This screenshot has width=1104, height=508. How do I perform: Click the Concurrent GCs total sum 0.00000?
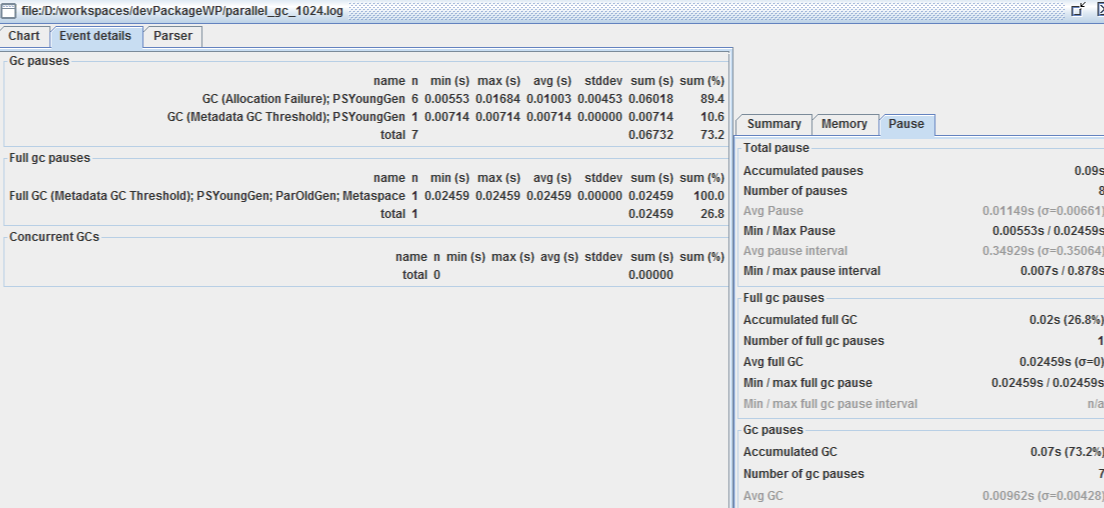651,275
